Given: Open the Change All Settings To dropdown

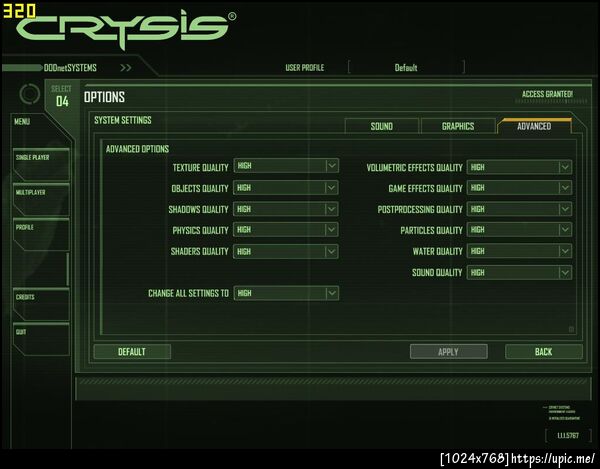Looking at the screenshot, I should (x=286, y=293).
